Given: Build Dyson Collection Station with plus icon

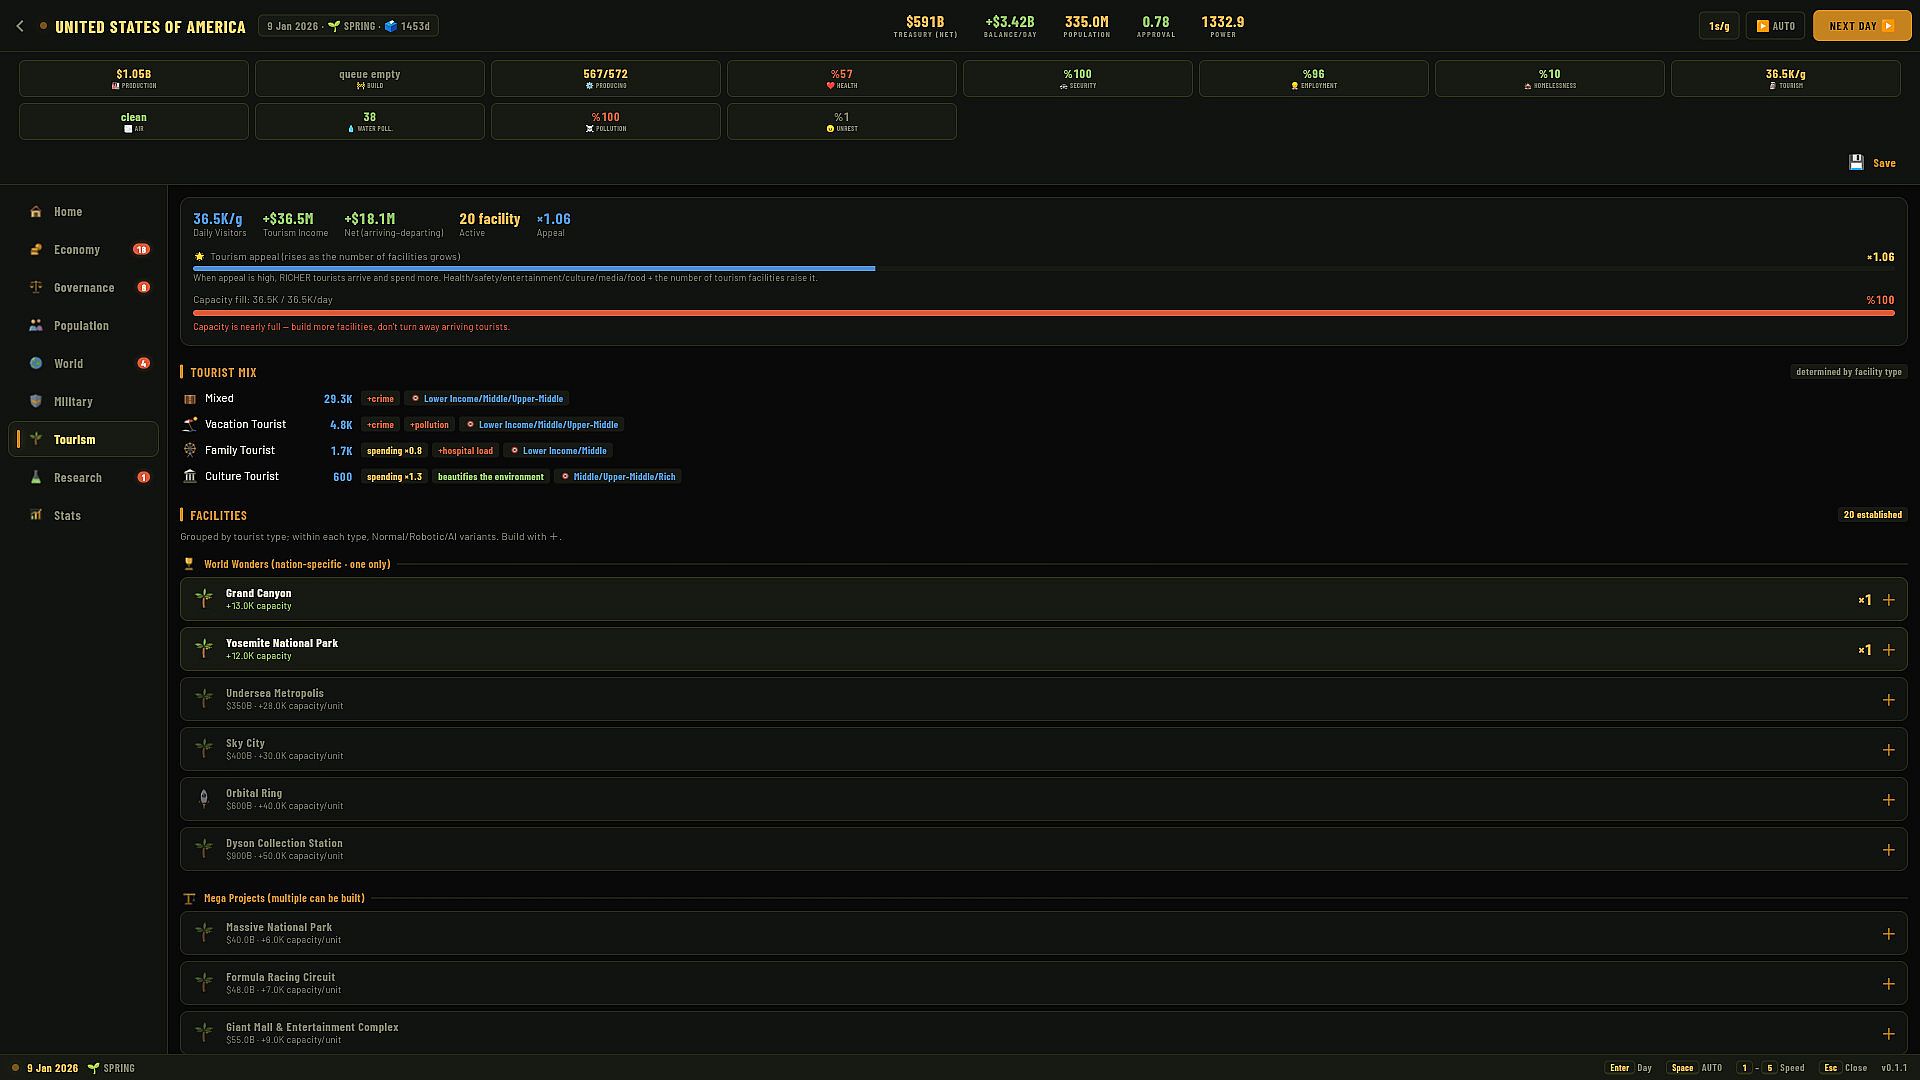Looking at the screenshot, I should 1888,850.
